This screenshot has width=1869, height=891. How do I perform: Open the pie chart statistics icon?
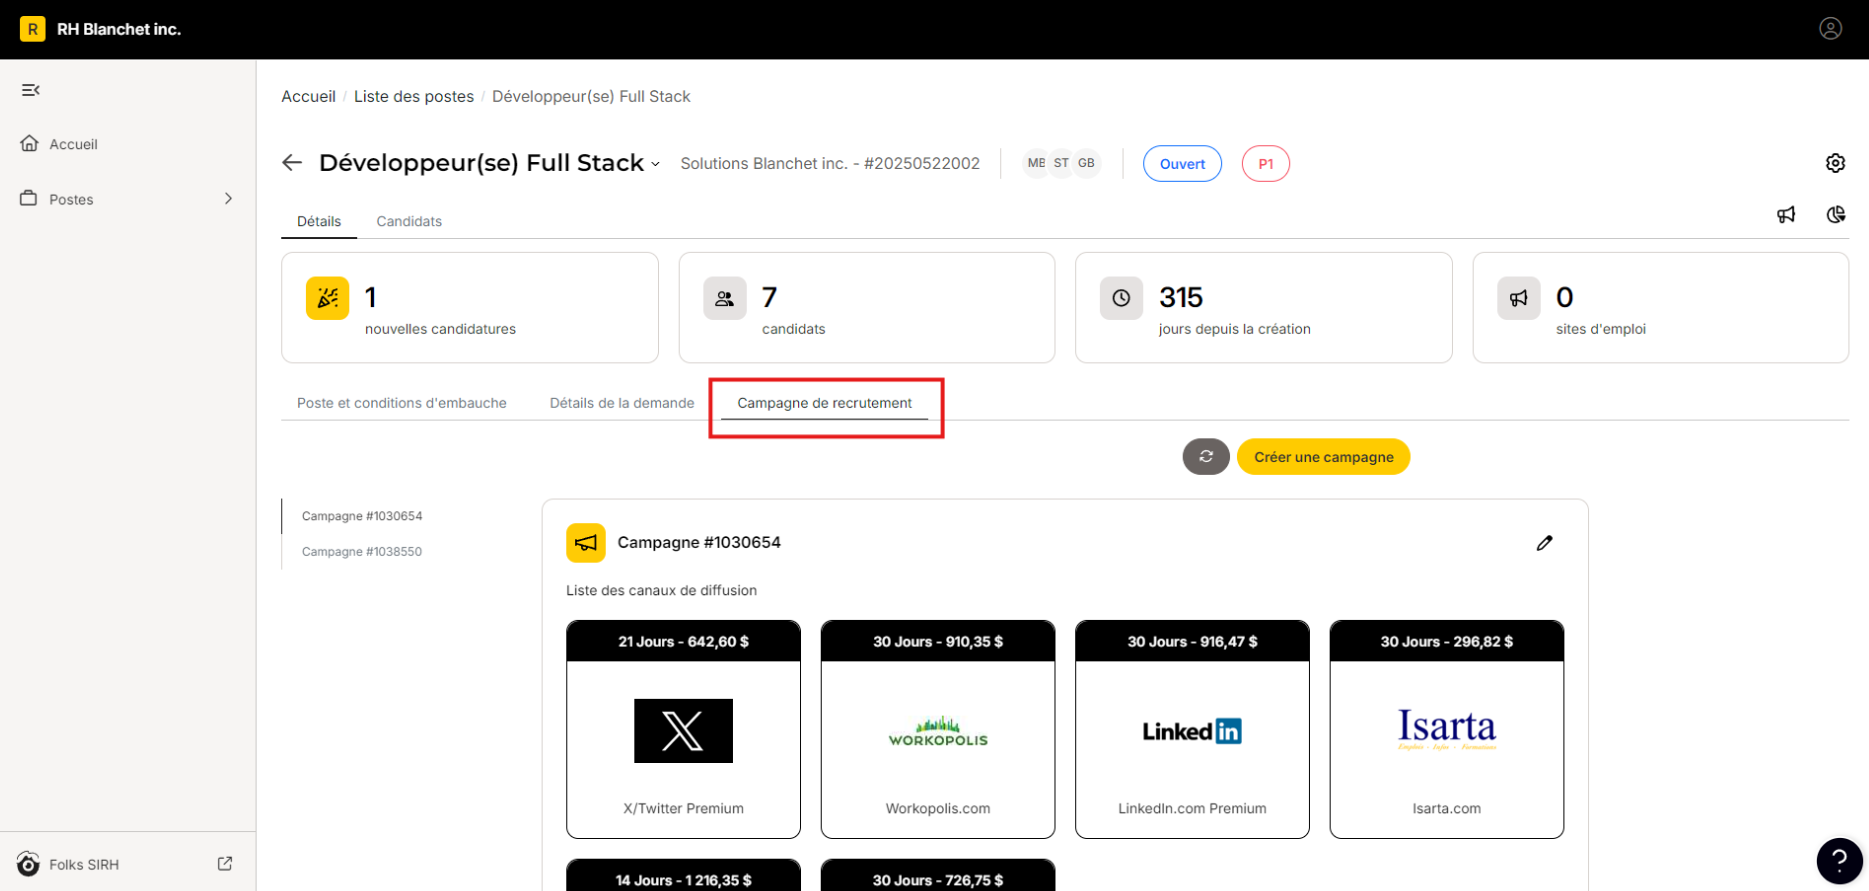tap(1835, 215)
